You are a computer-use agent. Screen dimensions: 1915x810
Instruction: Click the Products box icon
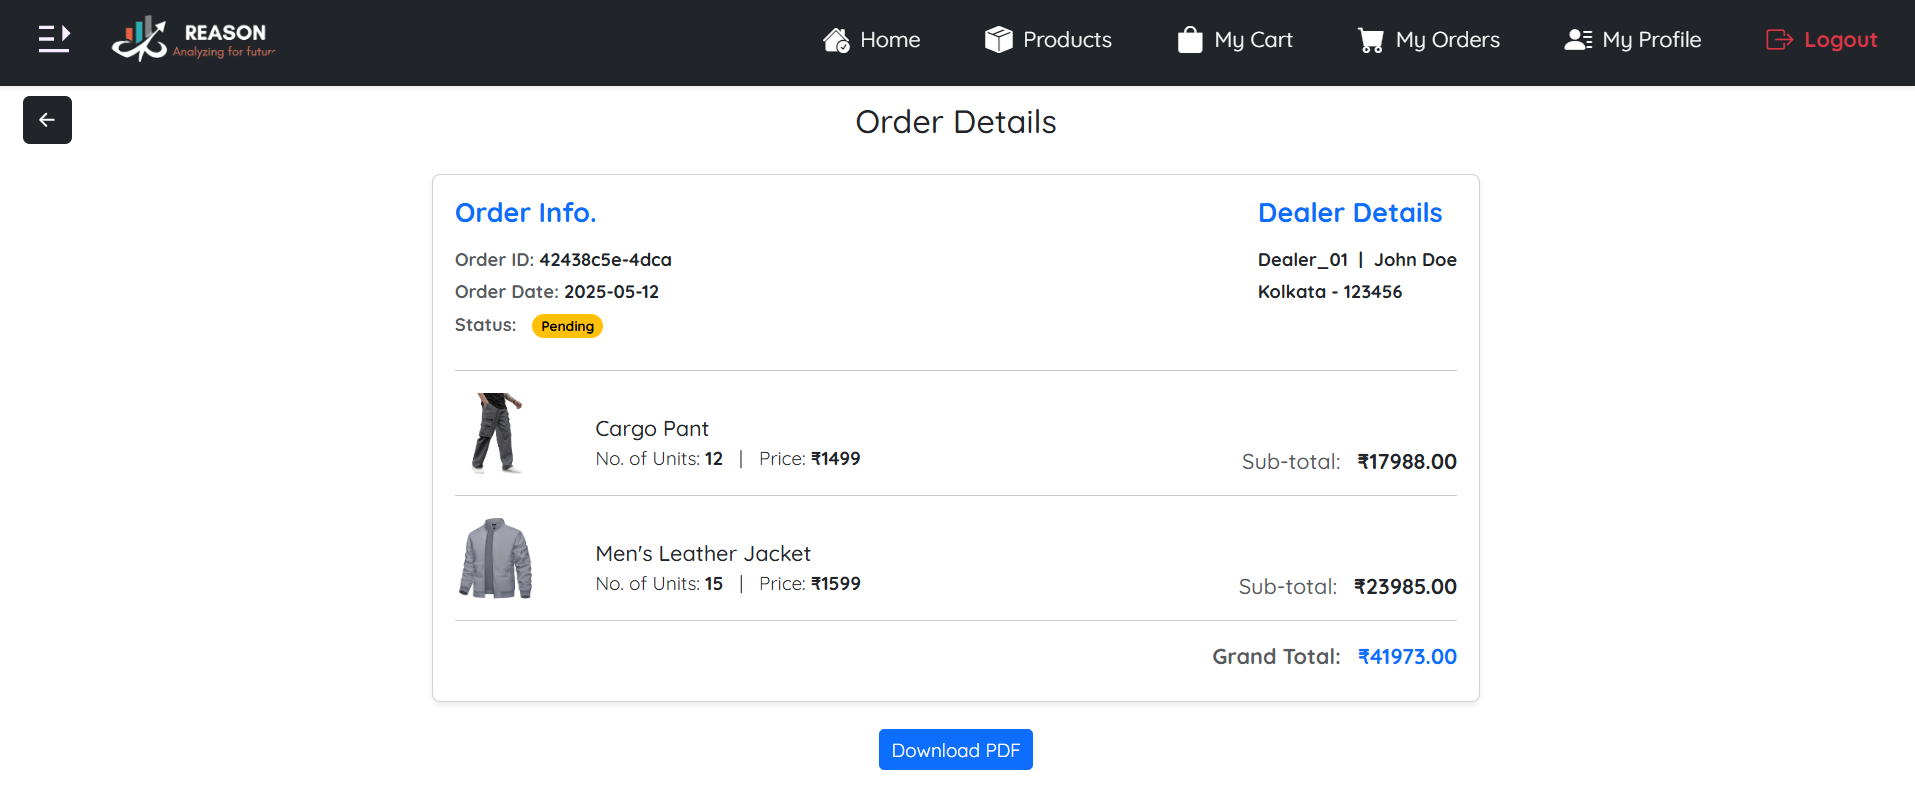click(x=998, y=40)
